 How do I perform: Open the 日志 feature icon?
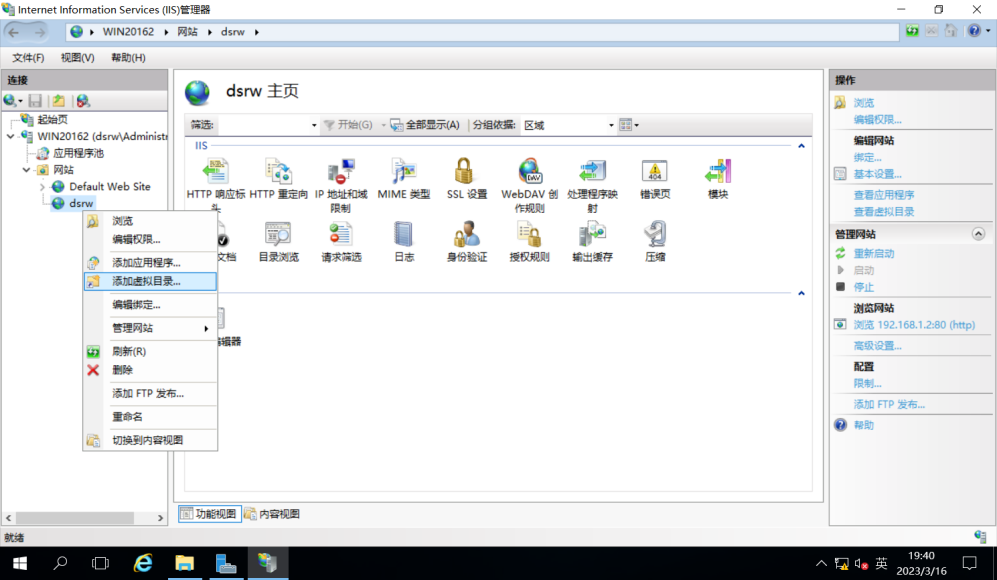tap(404, 234)
